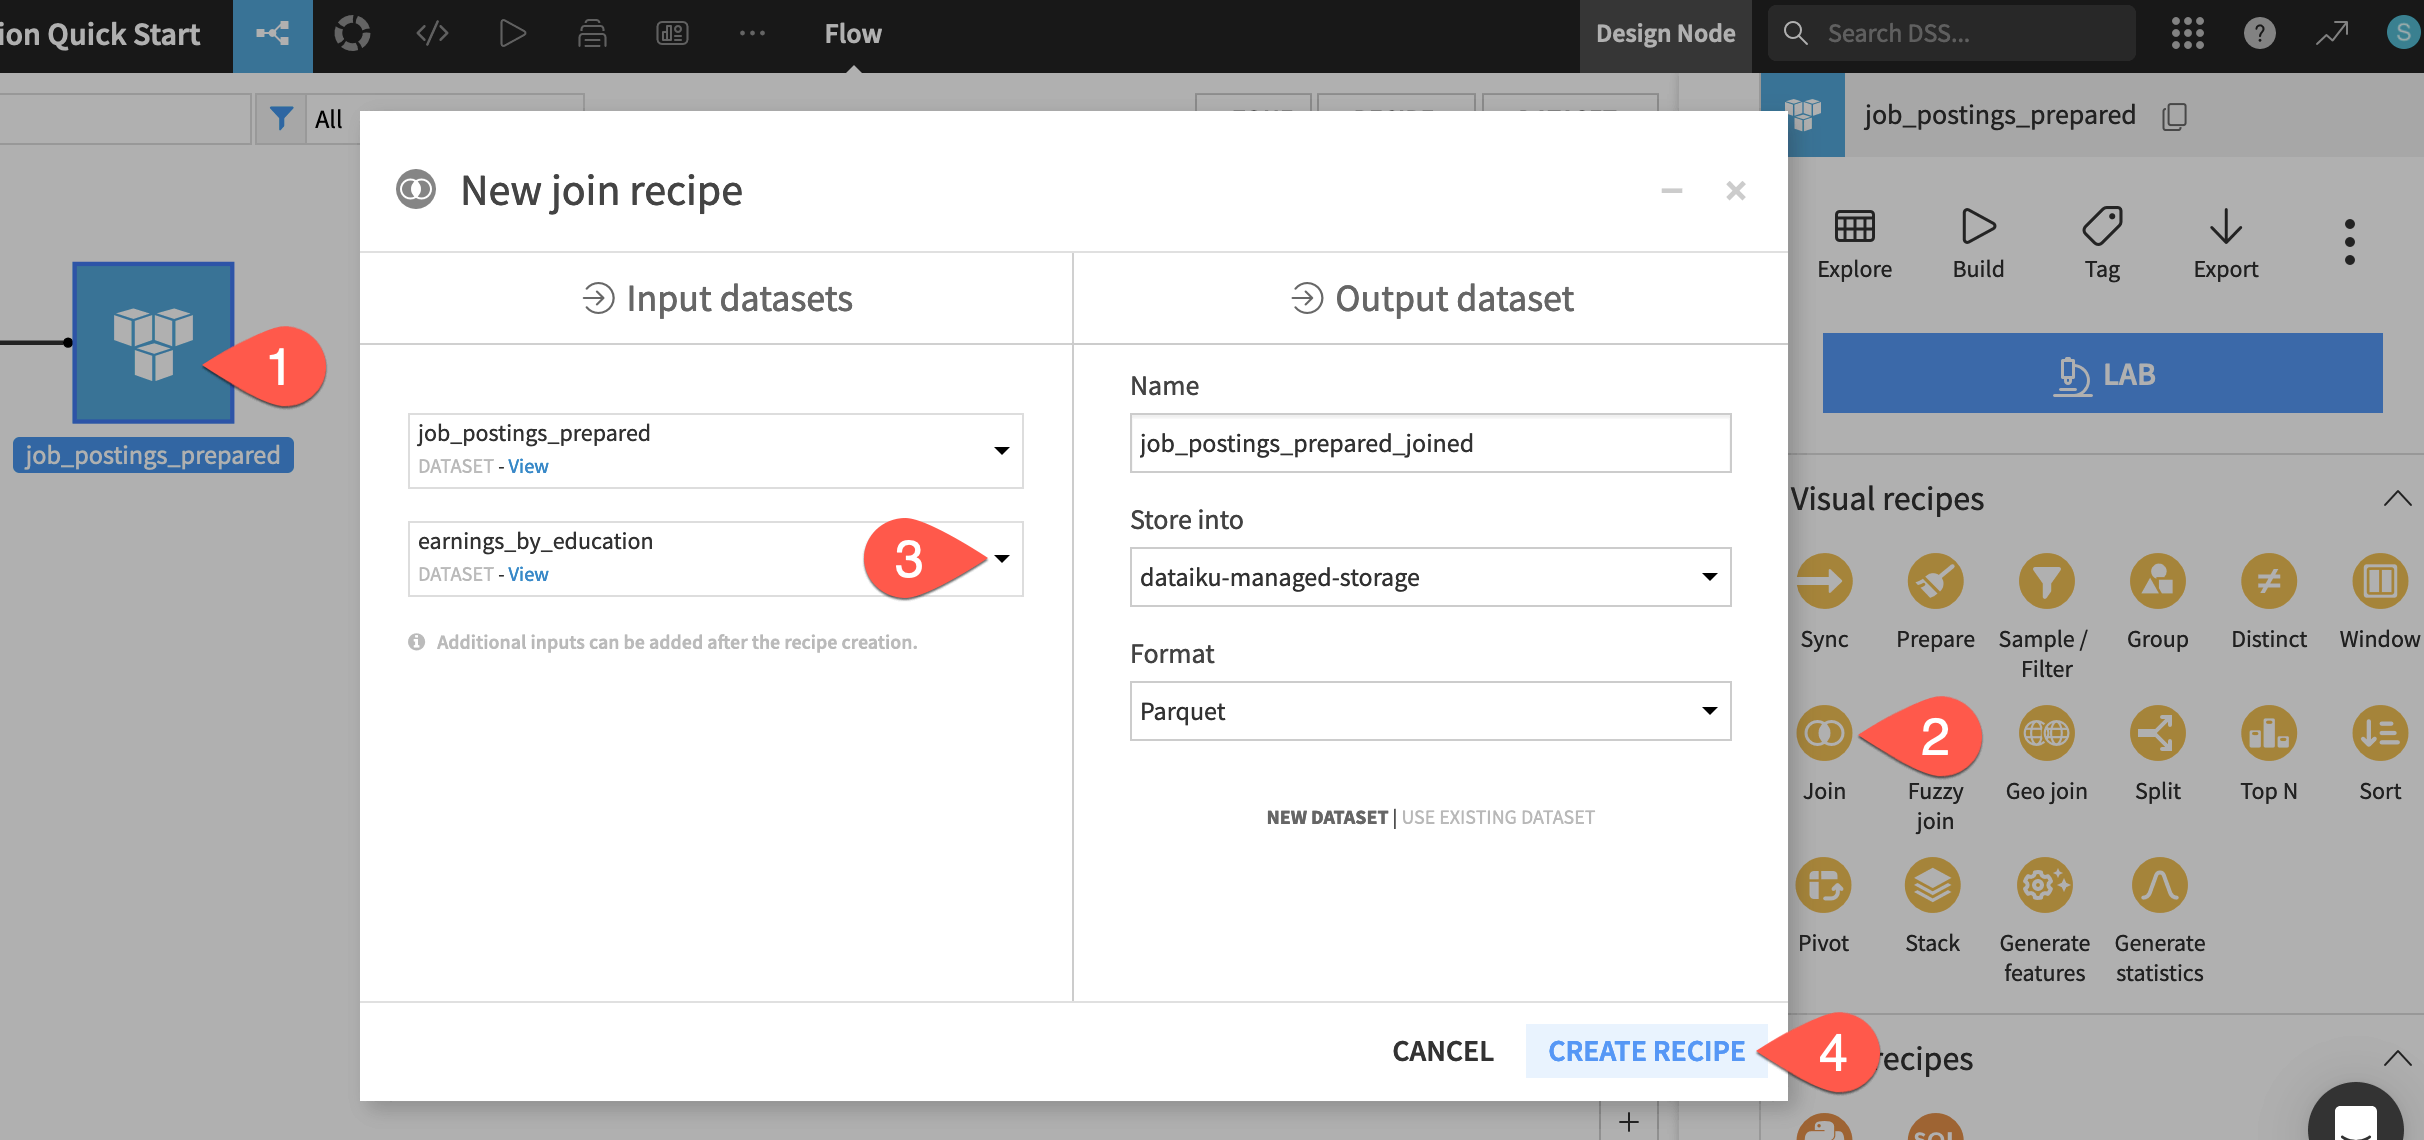Screen dimensions: 2424x1140
Task: Click CREATE RECIPE button
Action: tap(1646, 1049)
